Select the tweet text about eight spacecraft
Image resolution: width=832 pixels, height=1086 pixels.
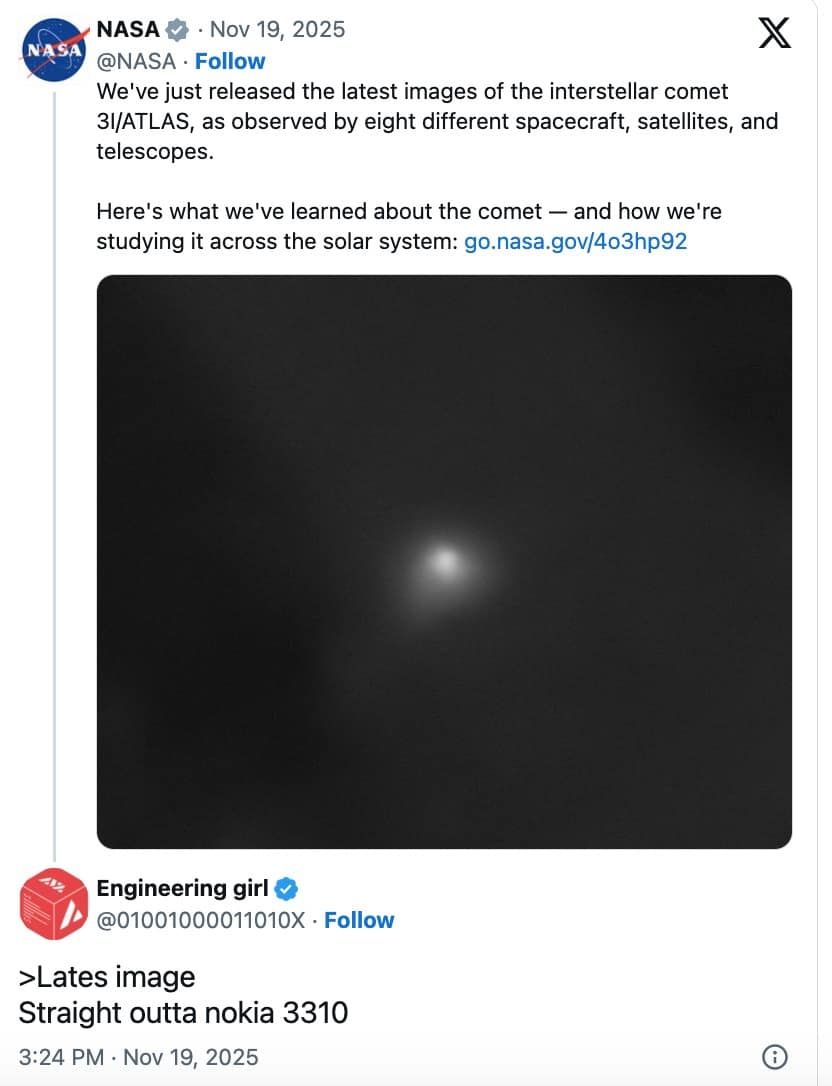point(400,121)
